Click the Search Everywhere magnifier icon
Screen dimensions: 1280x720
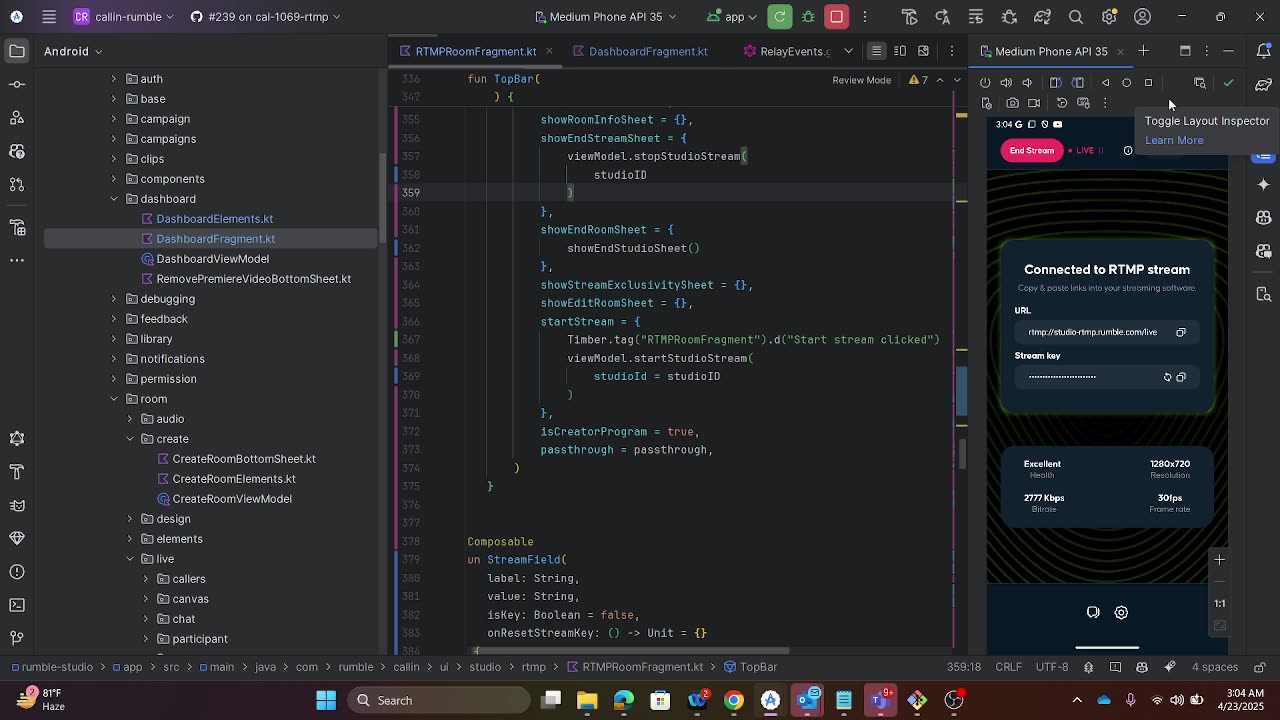[1076, 17]
